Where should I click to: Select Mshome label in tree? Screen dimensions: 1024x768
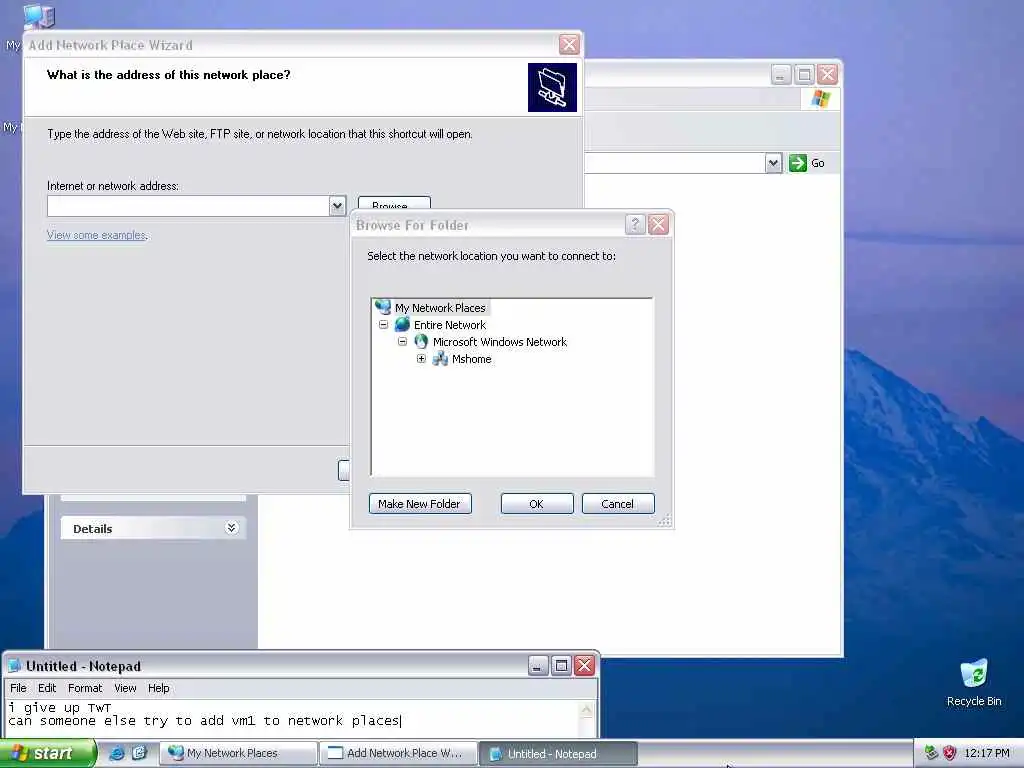click(x=472, y=359)
